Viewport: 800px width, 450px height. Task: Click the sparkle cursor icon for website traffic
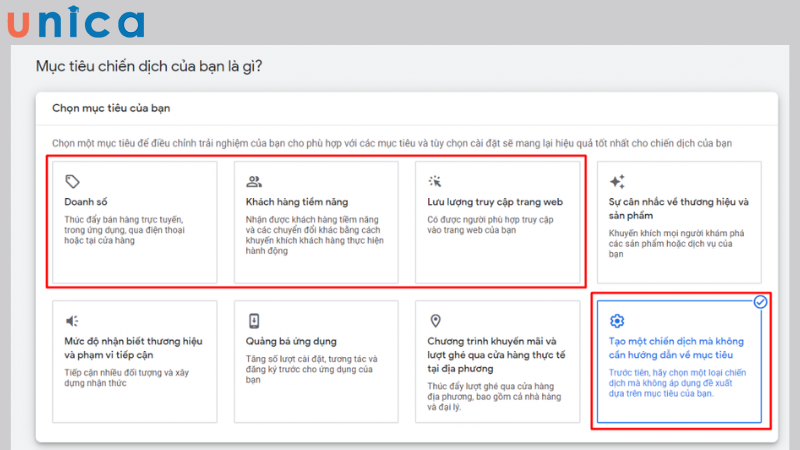pos(435,181)
